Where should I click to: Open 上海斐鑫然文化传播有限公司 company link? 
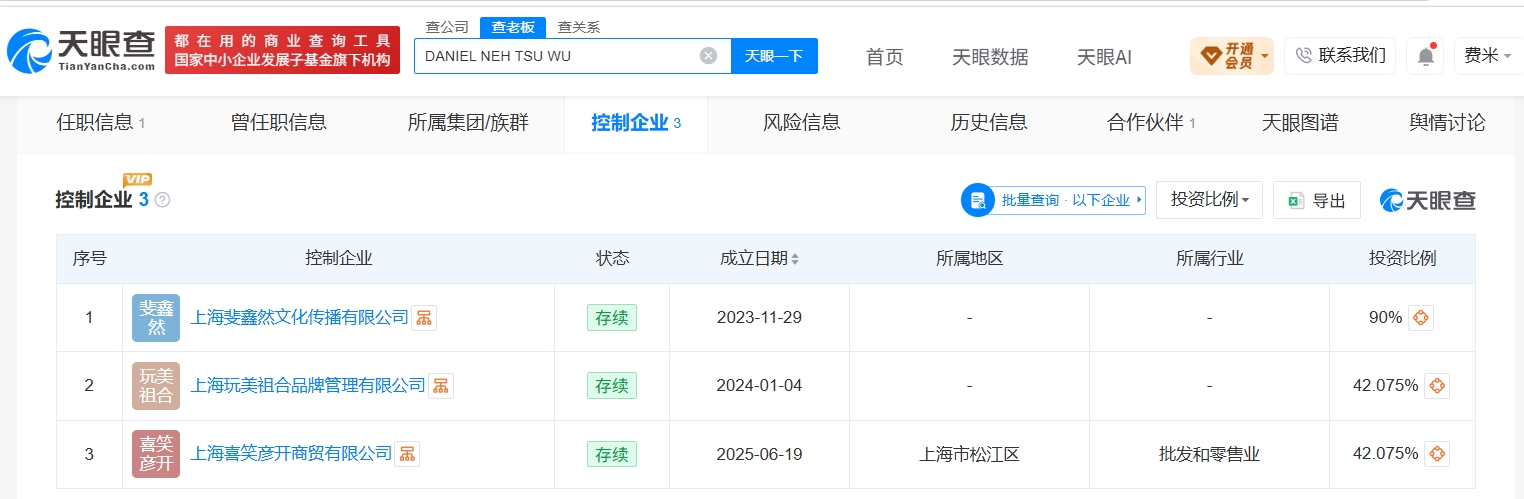click(300, 318)
